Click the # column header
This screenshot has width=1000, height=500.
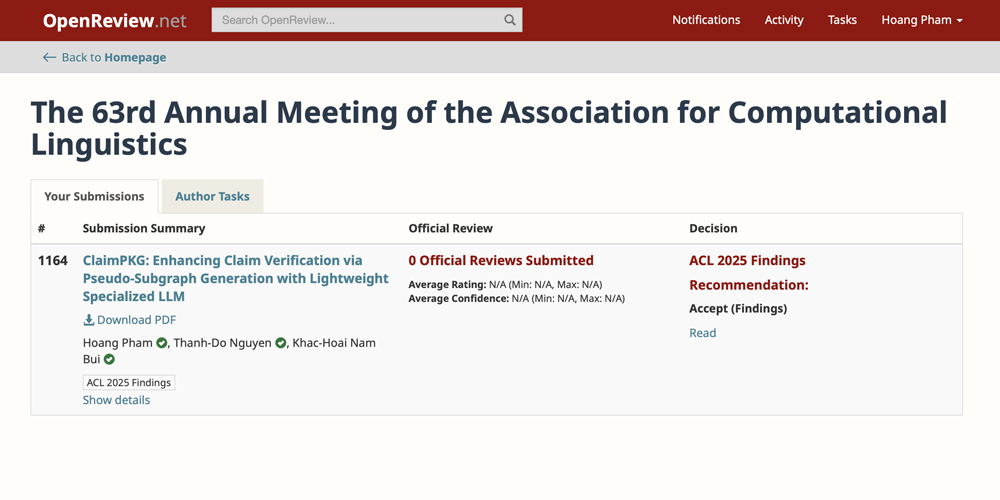pos(41,228)
